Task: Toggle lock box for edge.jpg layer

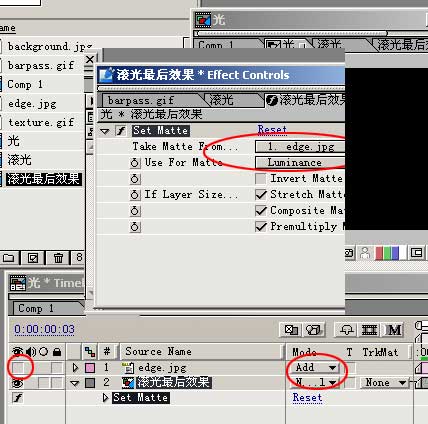Action: point(57,368)
